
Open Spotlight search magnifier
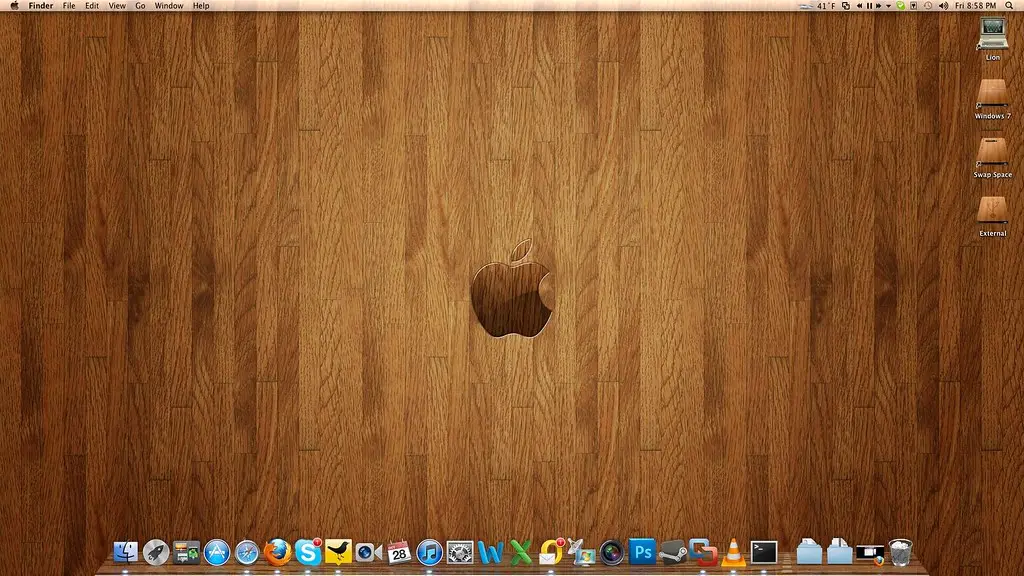tap(1009, 6)
